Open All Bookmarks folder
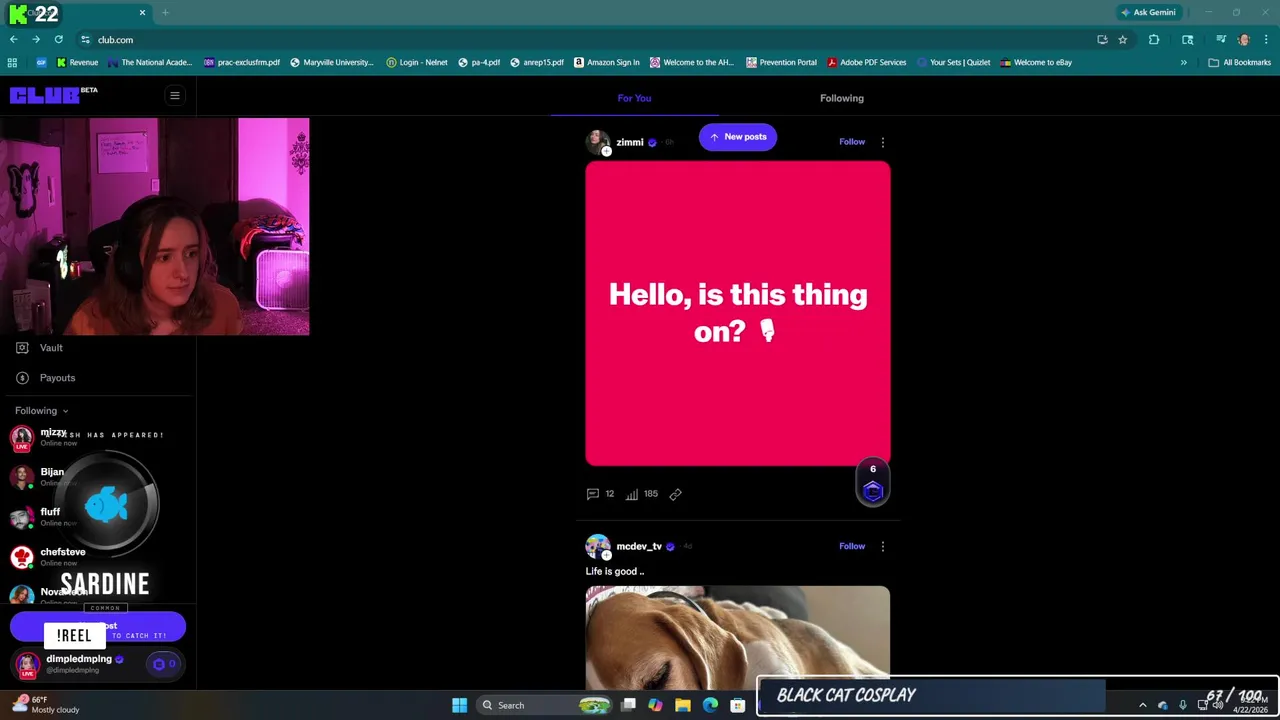Viewport: 1280px width, 720px height. click(x=1240, y=62)
